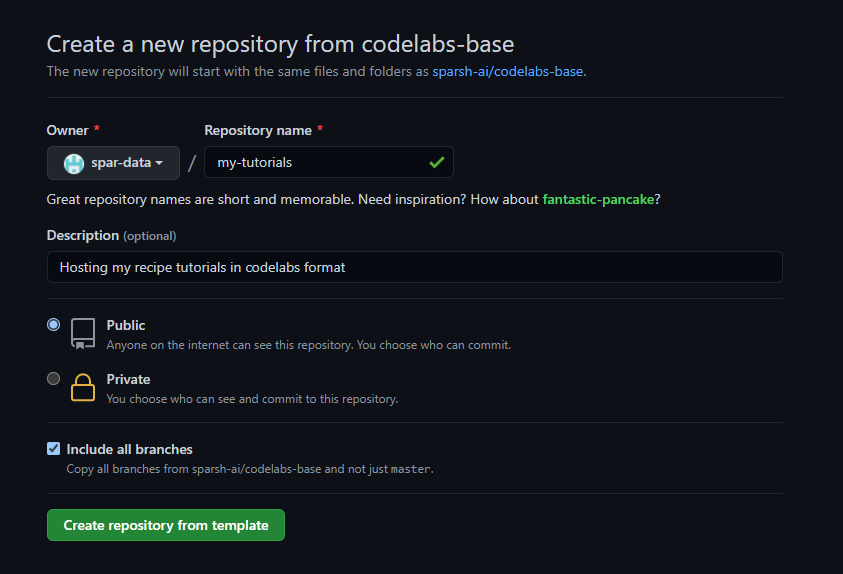843x574 pixels.
Task: Use the fantastic-pancake name suggestion
Action: coord(598,199)
